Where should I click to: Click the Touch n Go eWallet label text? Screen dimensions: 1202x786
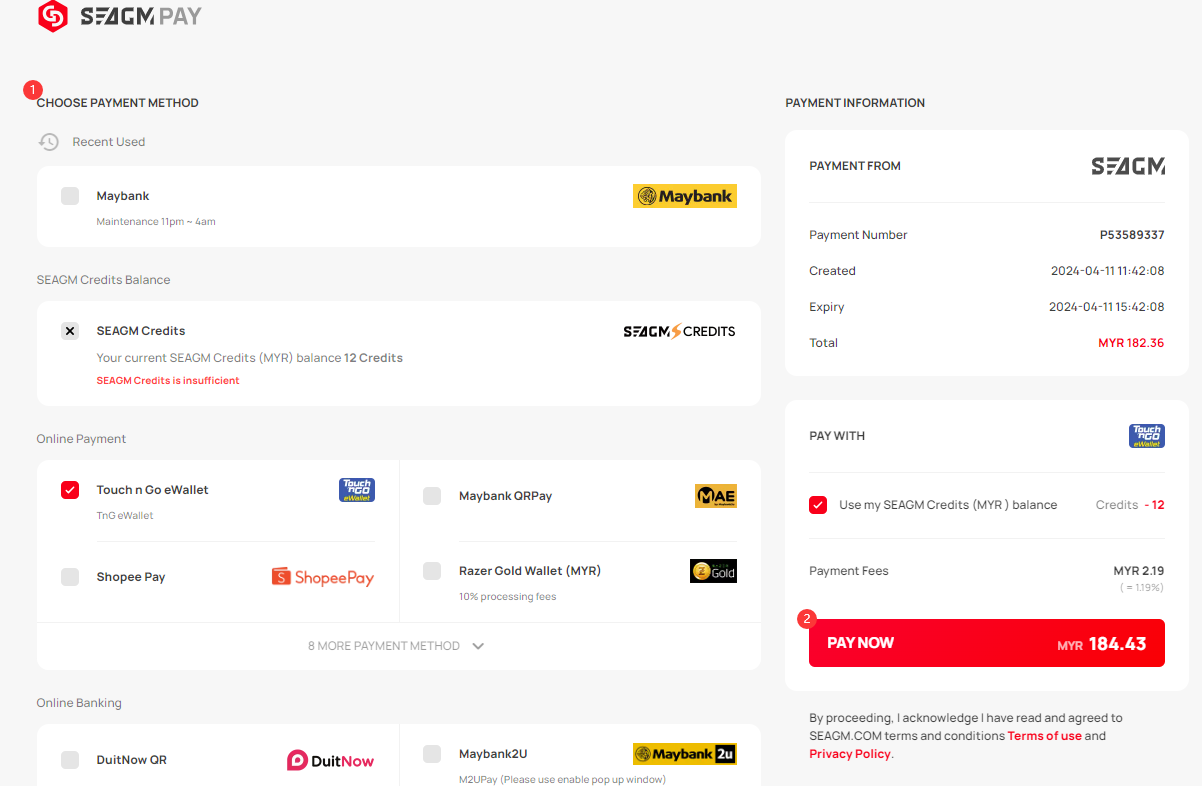pyautogui.click(x=153, y=490)
